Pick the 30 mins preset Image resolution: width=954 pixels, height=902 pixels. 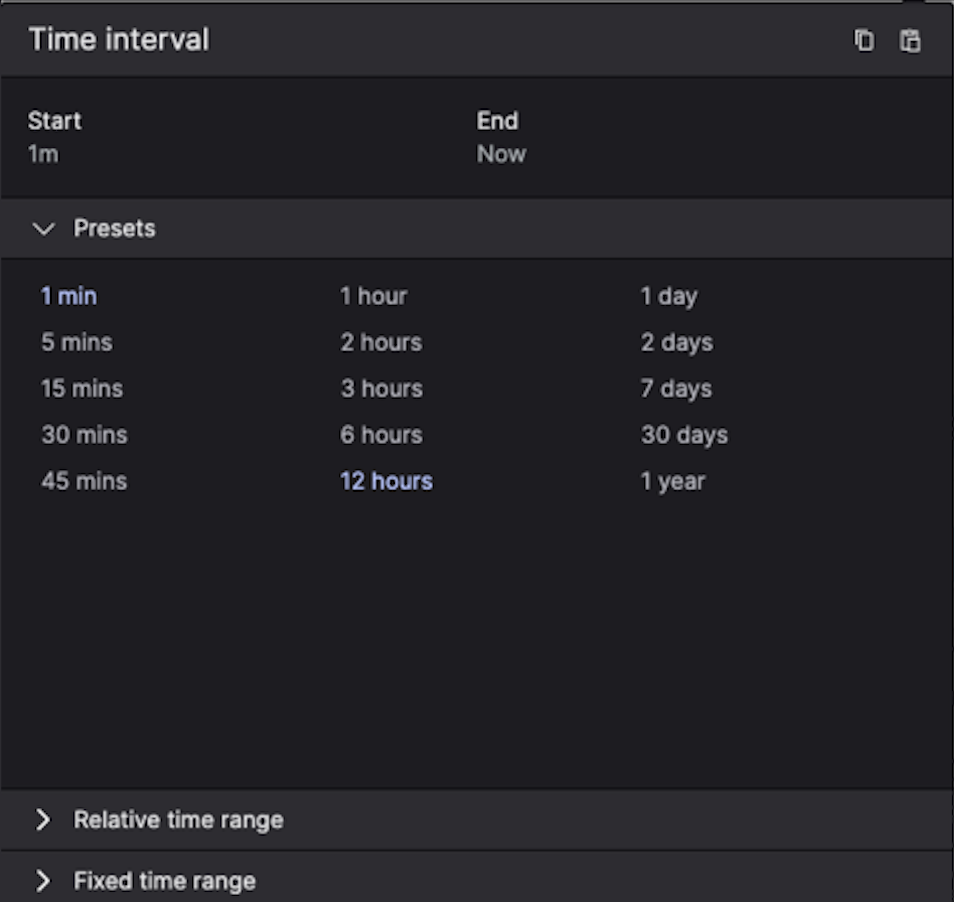[x=84, y=435]
